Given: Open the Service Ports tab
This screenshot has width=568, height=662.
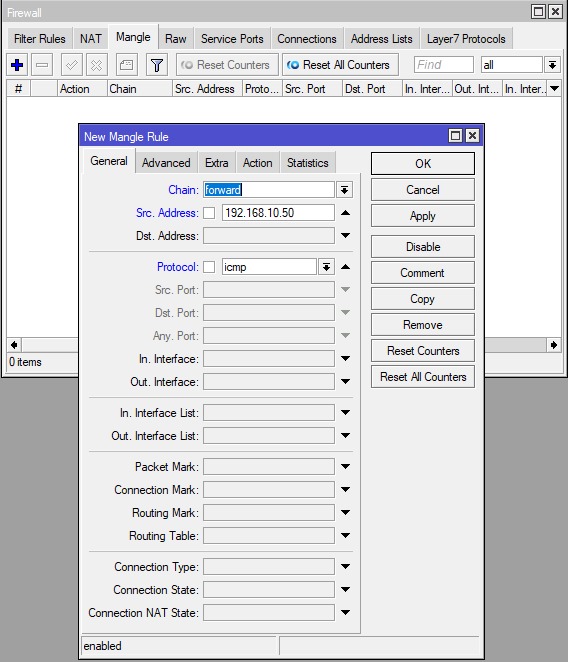Looking at the screenshot, I should pos(232,39).
